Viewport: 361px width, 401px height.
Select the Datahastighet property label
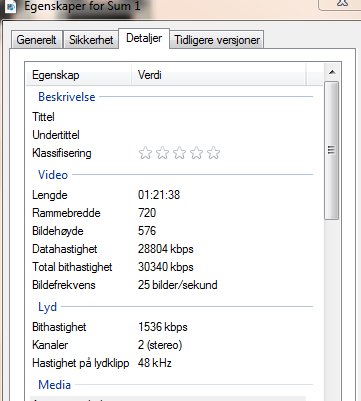(x=65, y=249)
